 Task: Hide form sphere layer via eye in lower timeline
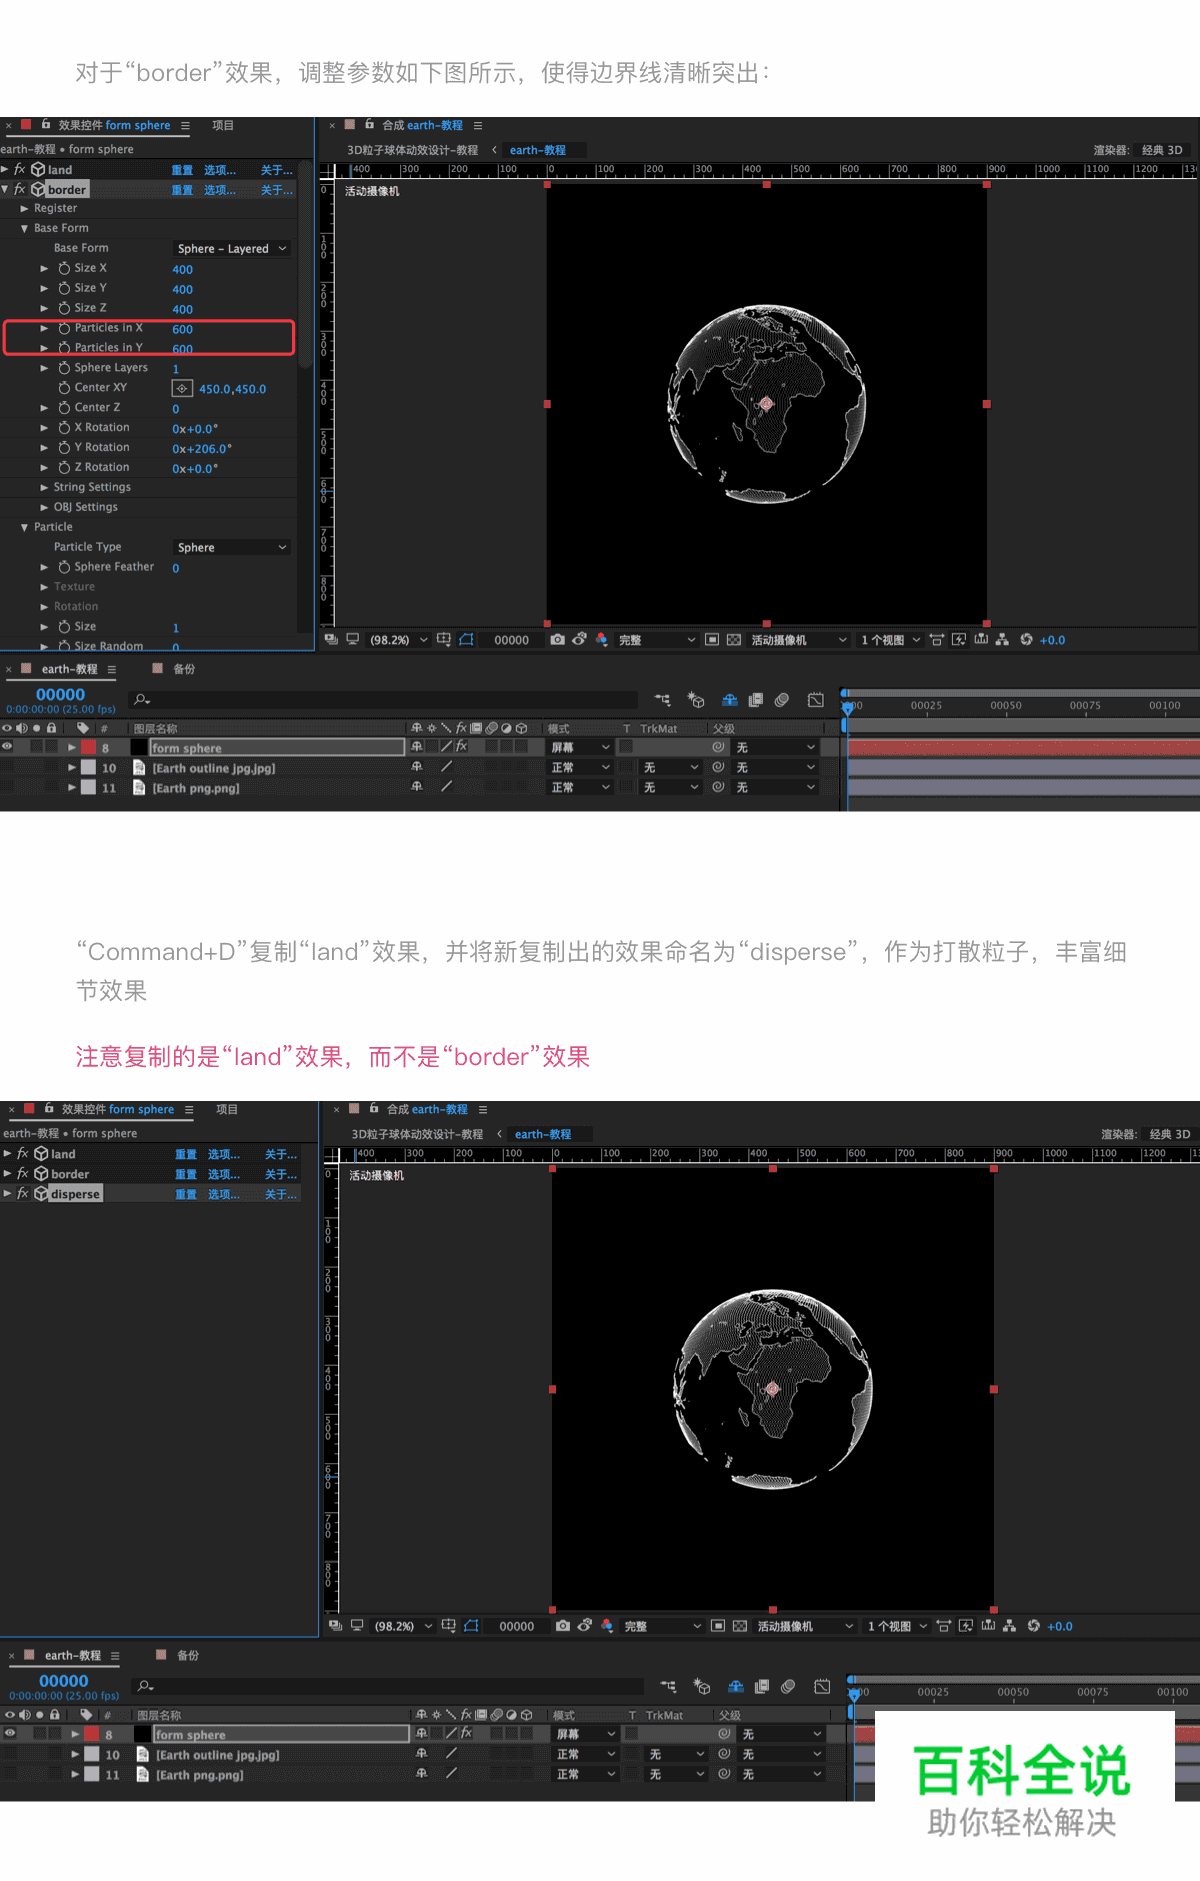pos(11,1733)
